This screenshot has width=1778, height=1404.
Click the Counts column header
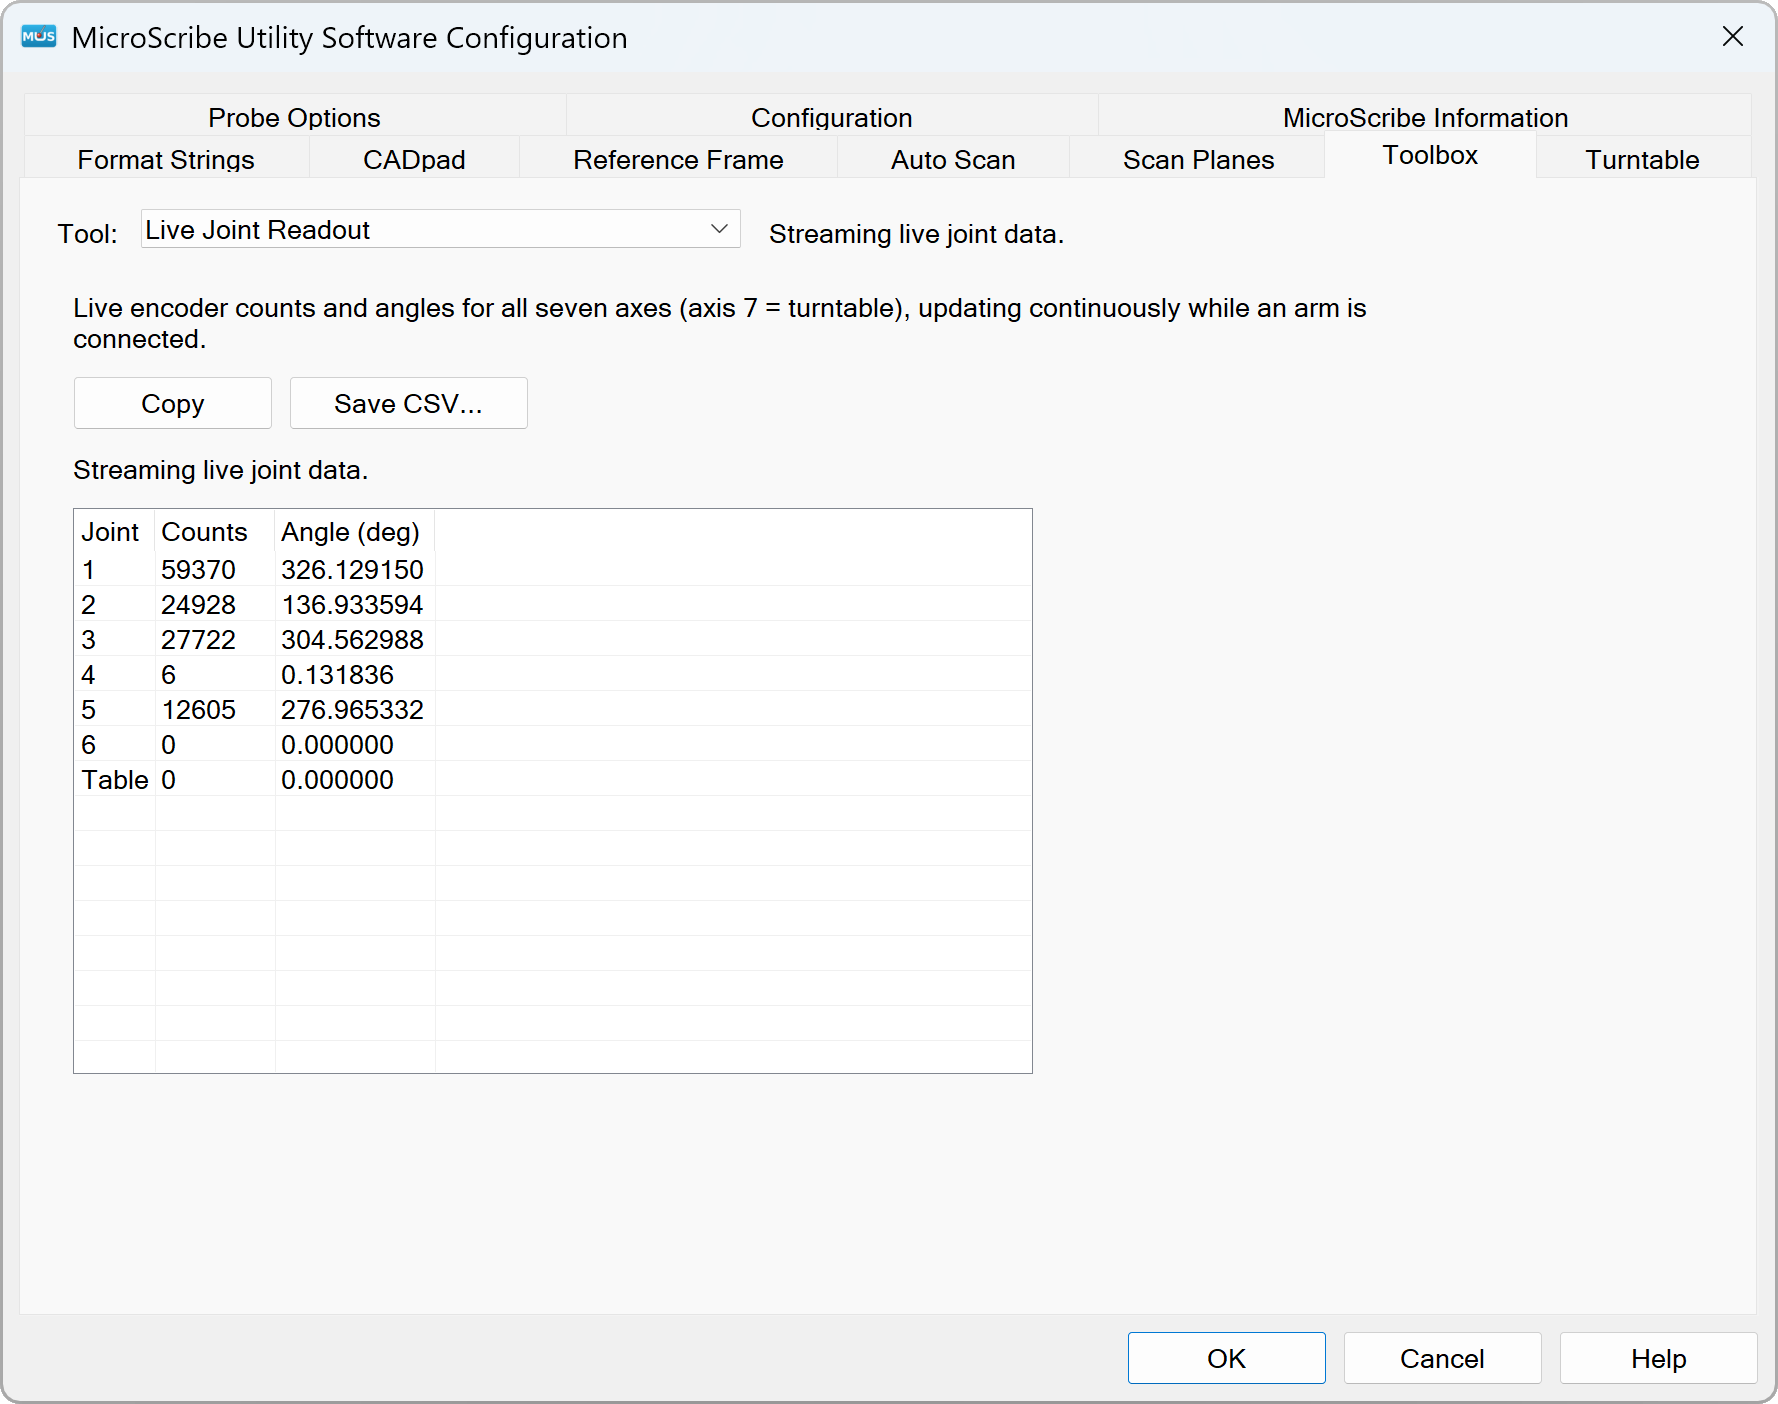point(215,532)
